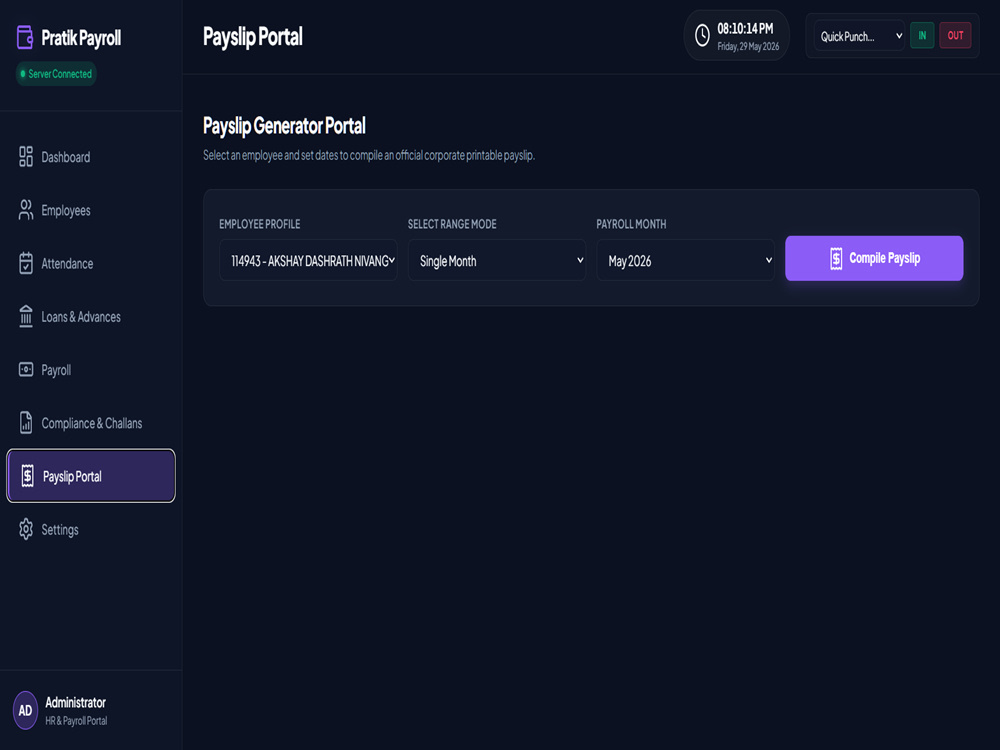Click the receipt icon inside Compile Payslip

tap(836, 258)
